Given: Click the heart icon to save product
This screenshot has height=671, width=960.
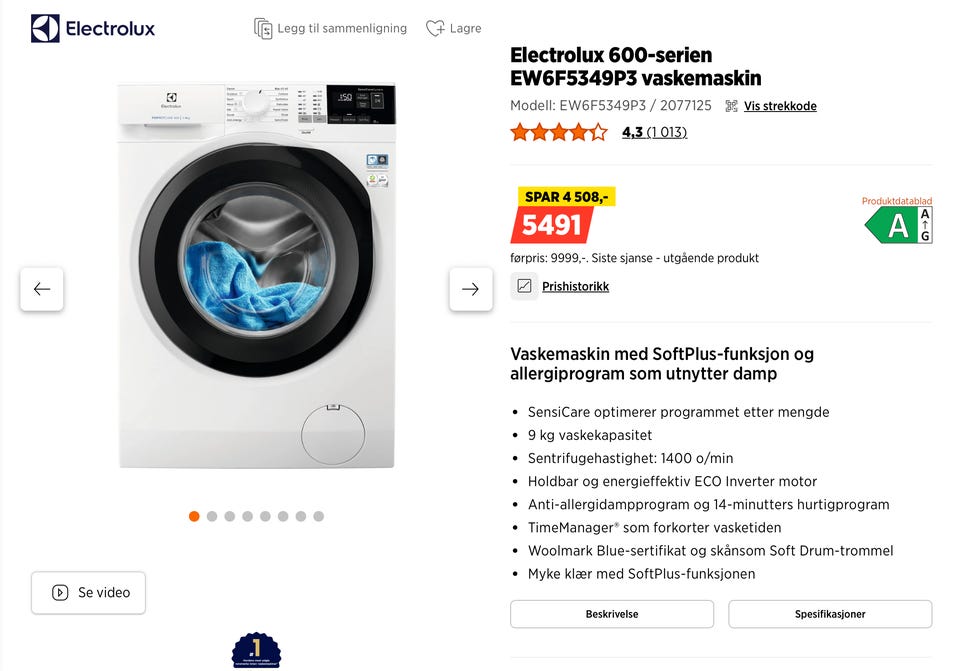Looking at the screenshot, I should click(435, 28).
